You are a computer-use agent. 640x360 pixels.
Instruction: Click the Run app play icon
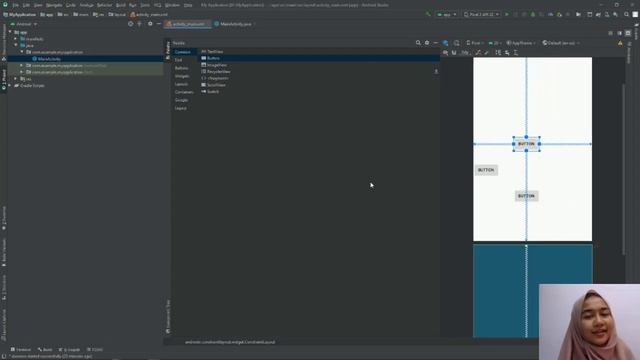pyautogui.click(x=507, y=14)
